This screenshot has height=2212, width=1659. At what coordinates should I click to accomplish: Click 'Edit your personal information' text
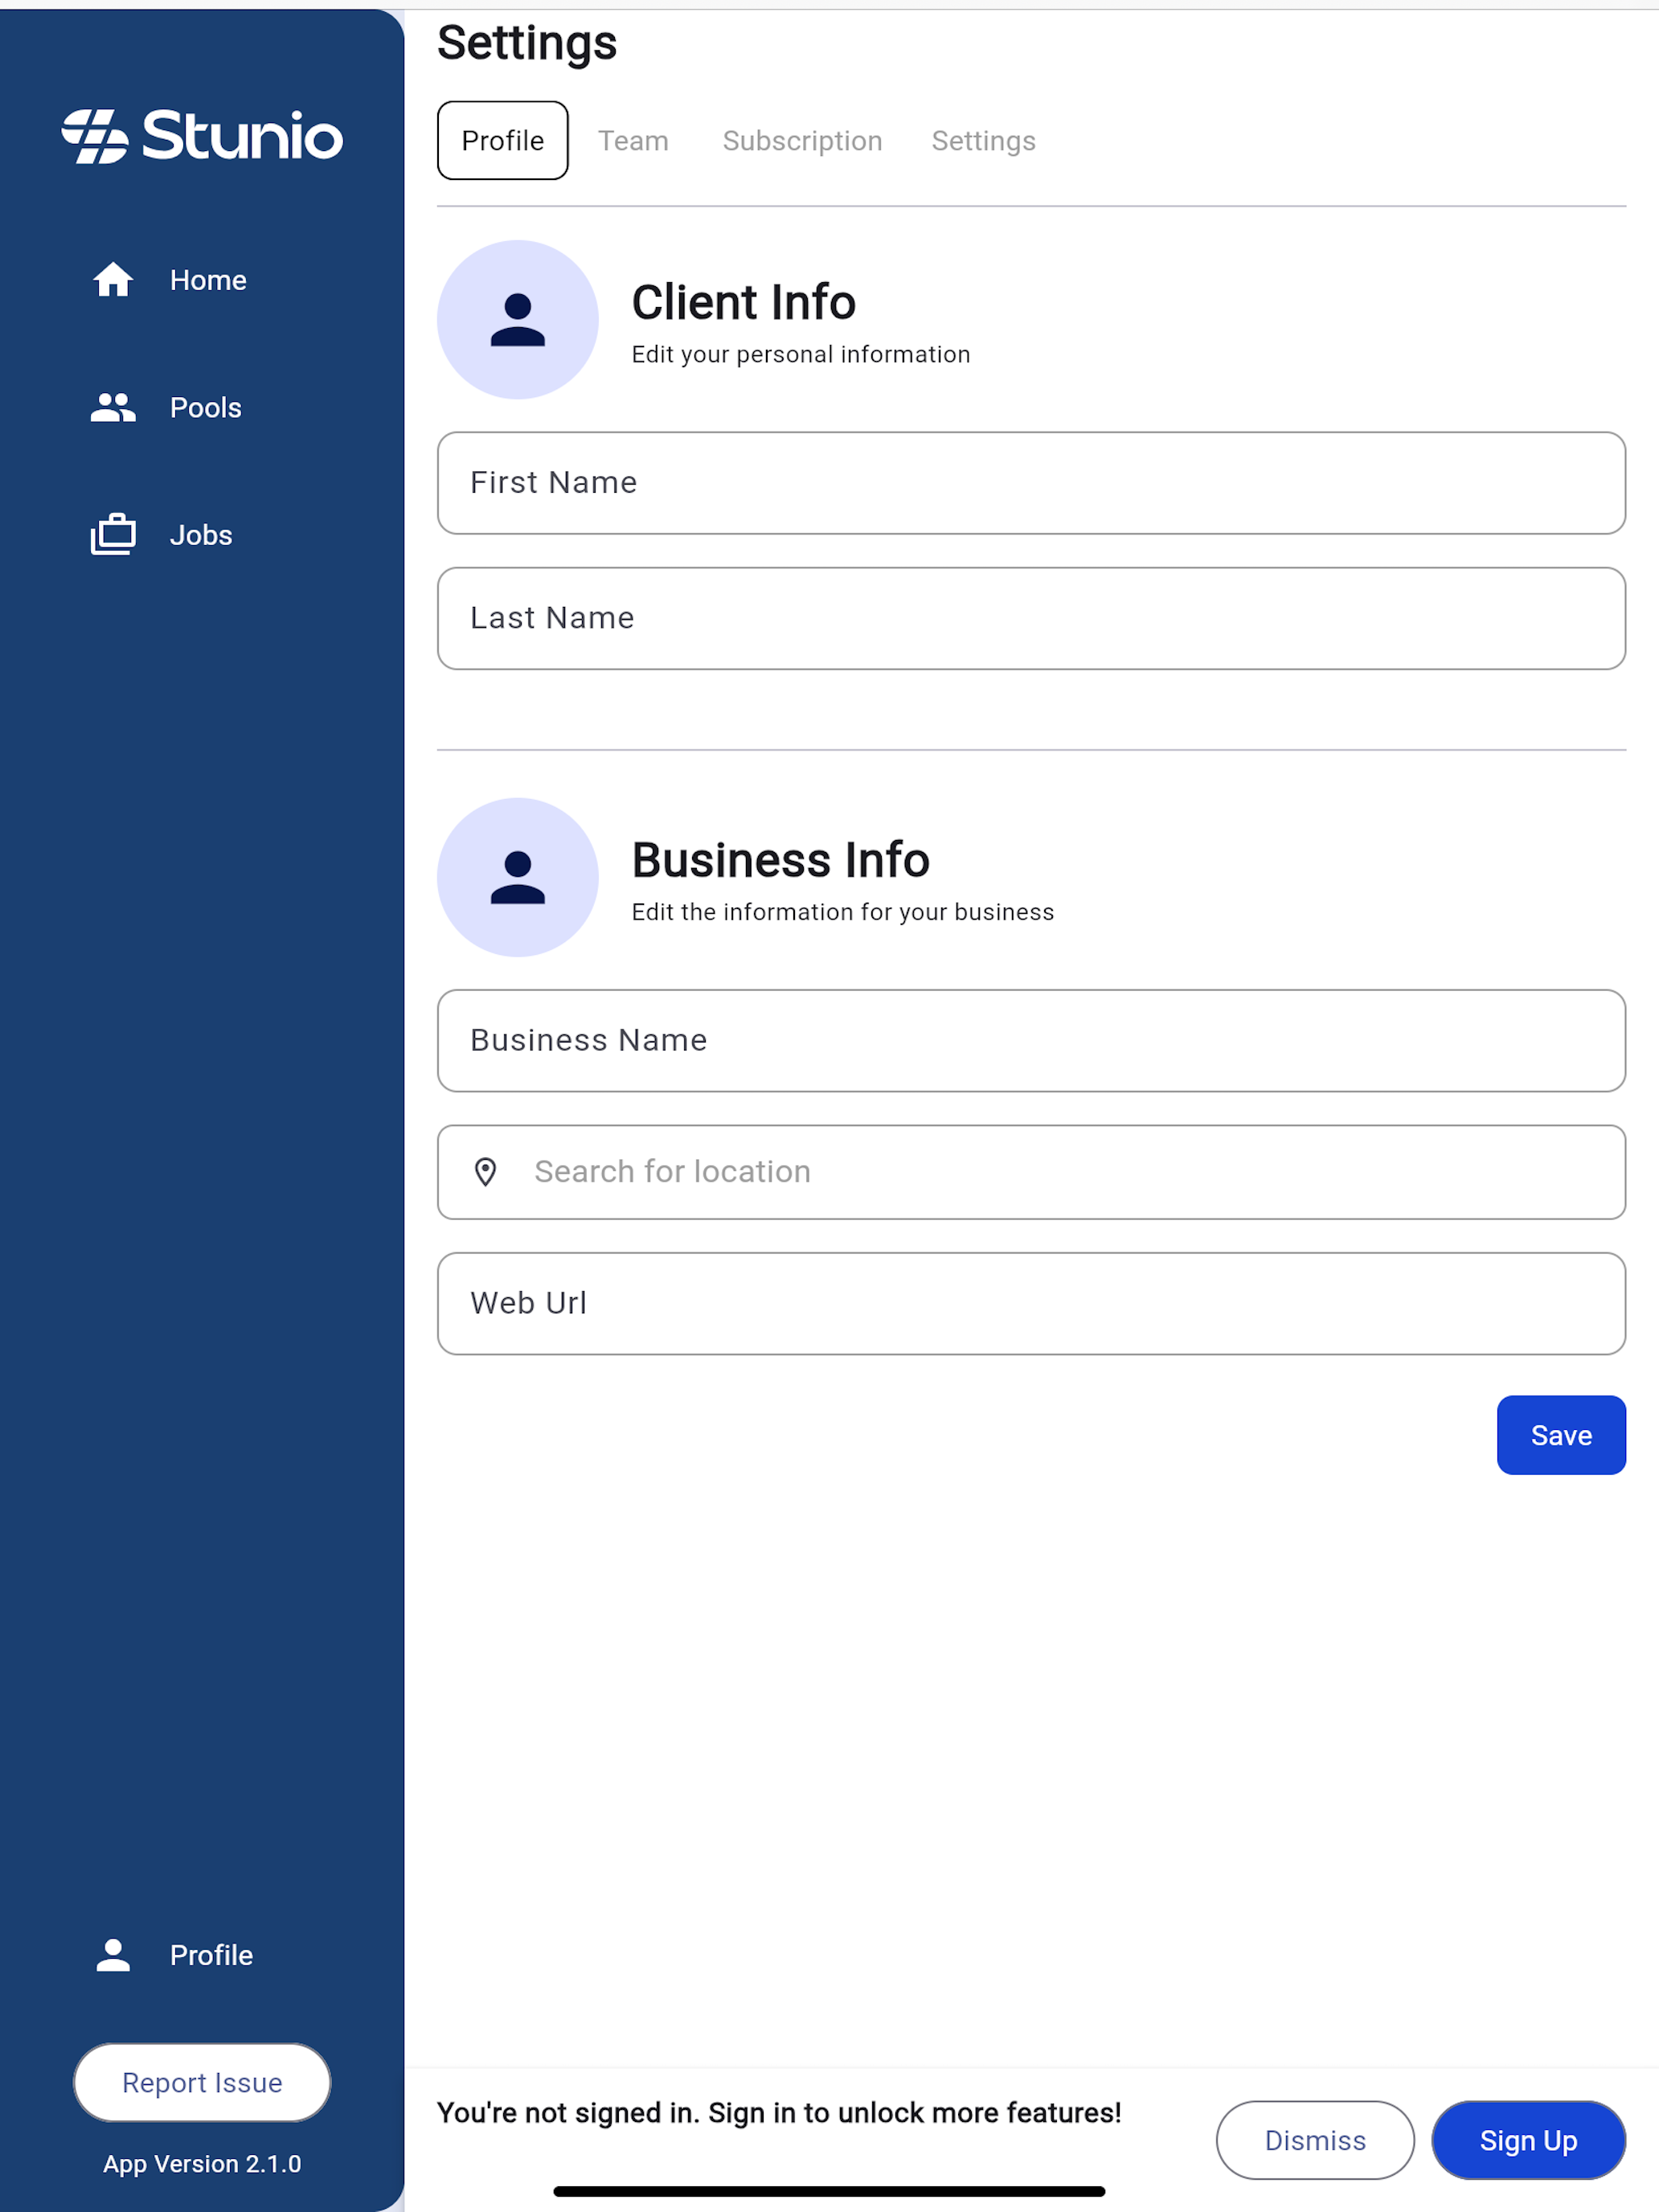pos(801,355)
